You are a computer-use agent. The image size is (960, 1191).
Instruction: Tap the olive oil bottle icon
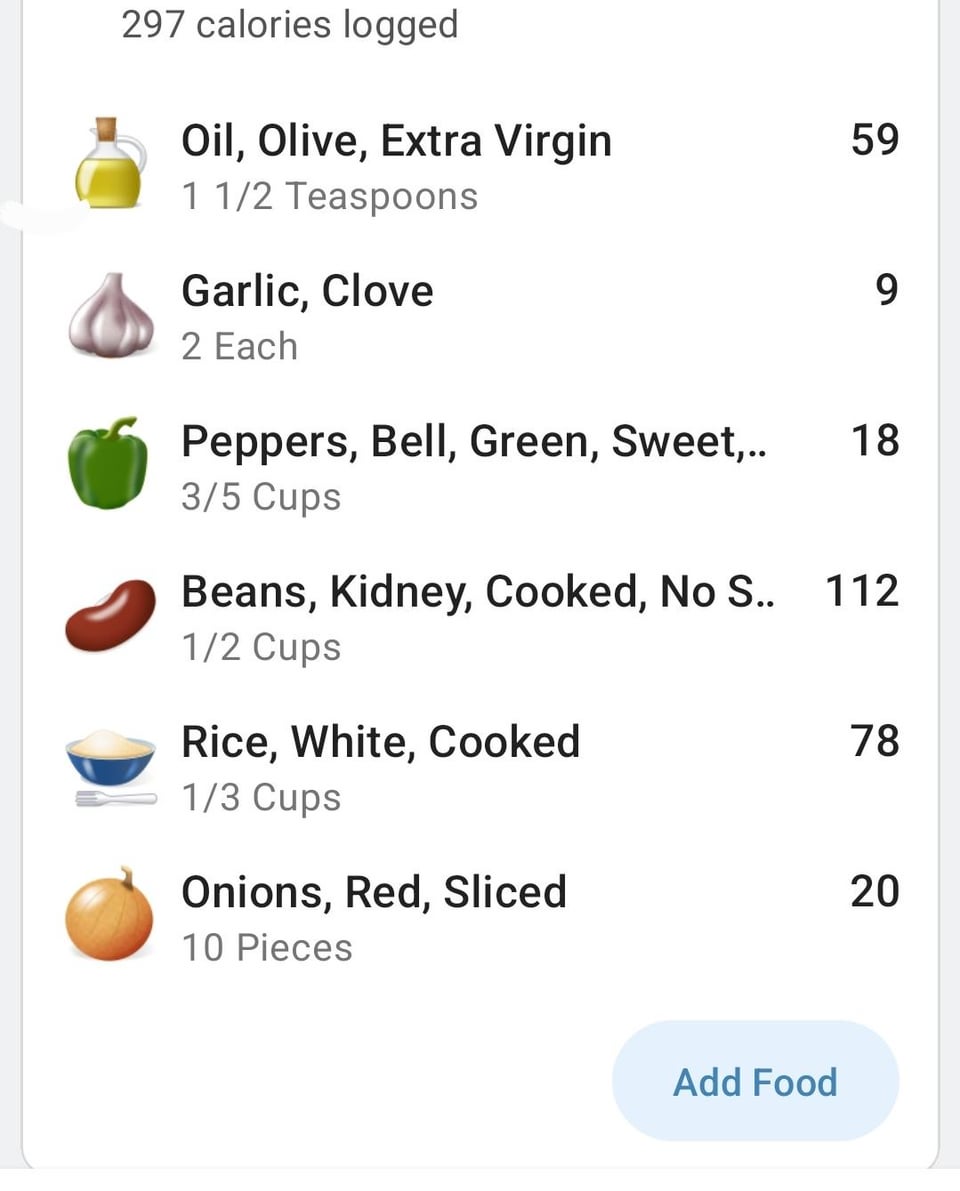pyautogui.click(x=110, y=163)
